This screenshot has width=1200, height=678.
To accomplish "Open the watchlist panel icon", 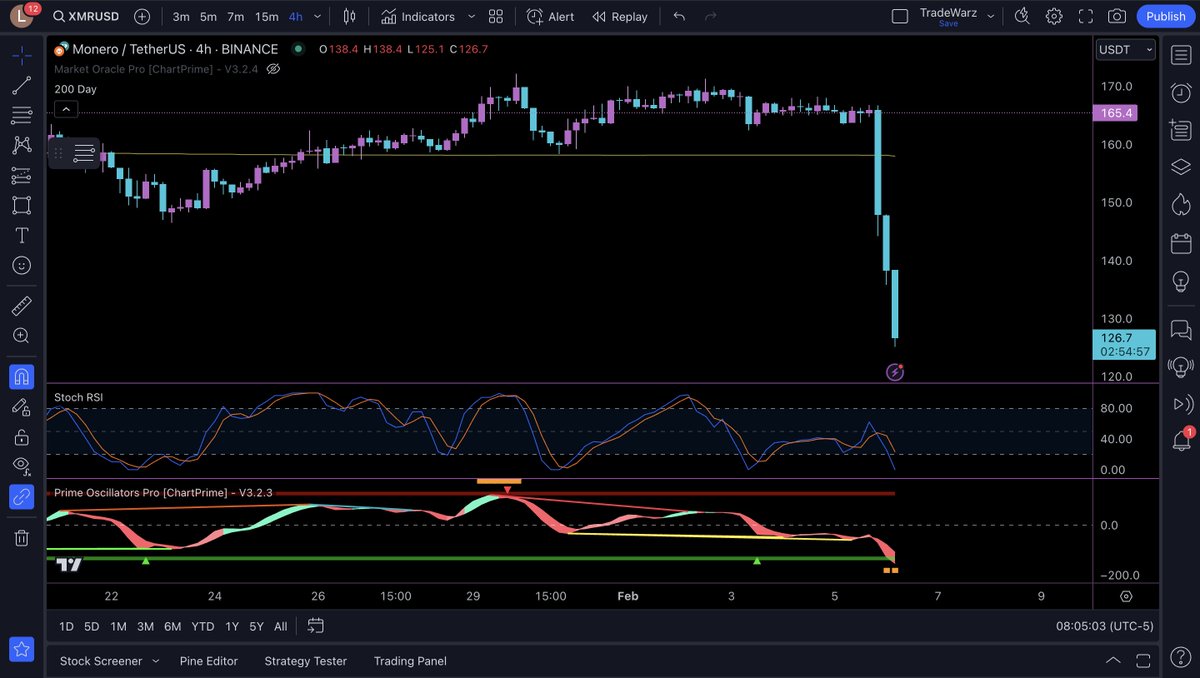I will click(1180, 55).
